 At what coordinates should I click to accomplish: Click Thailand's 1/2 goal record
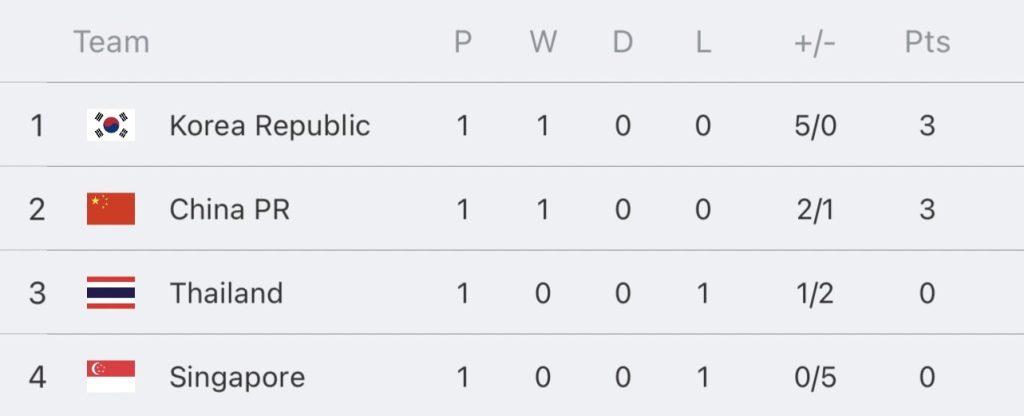815,293
